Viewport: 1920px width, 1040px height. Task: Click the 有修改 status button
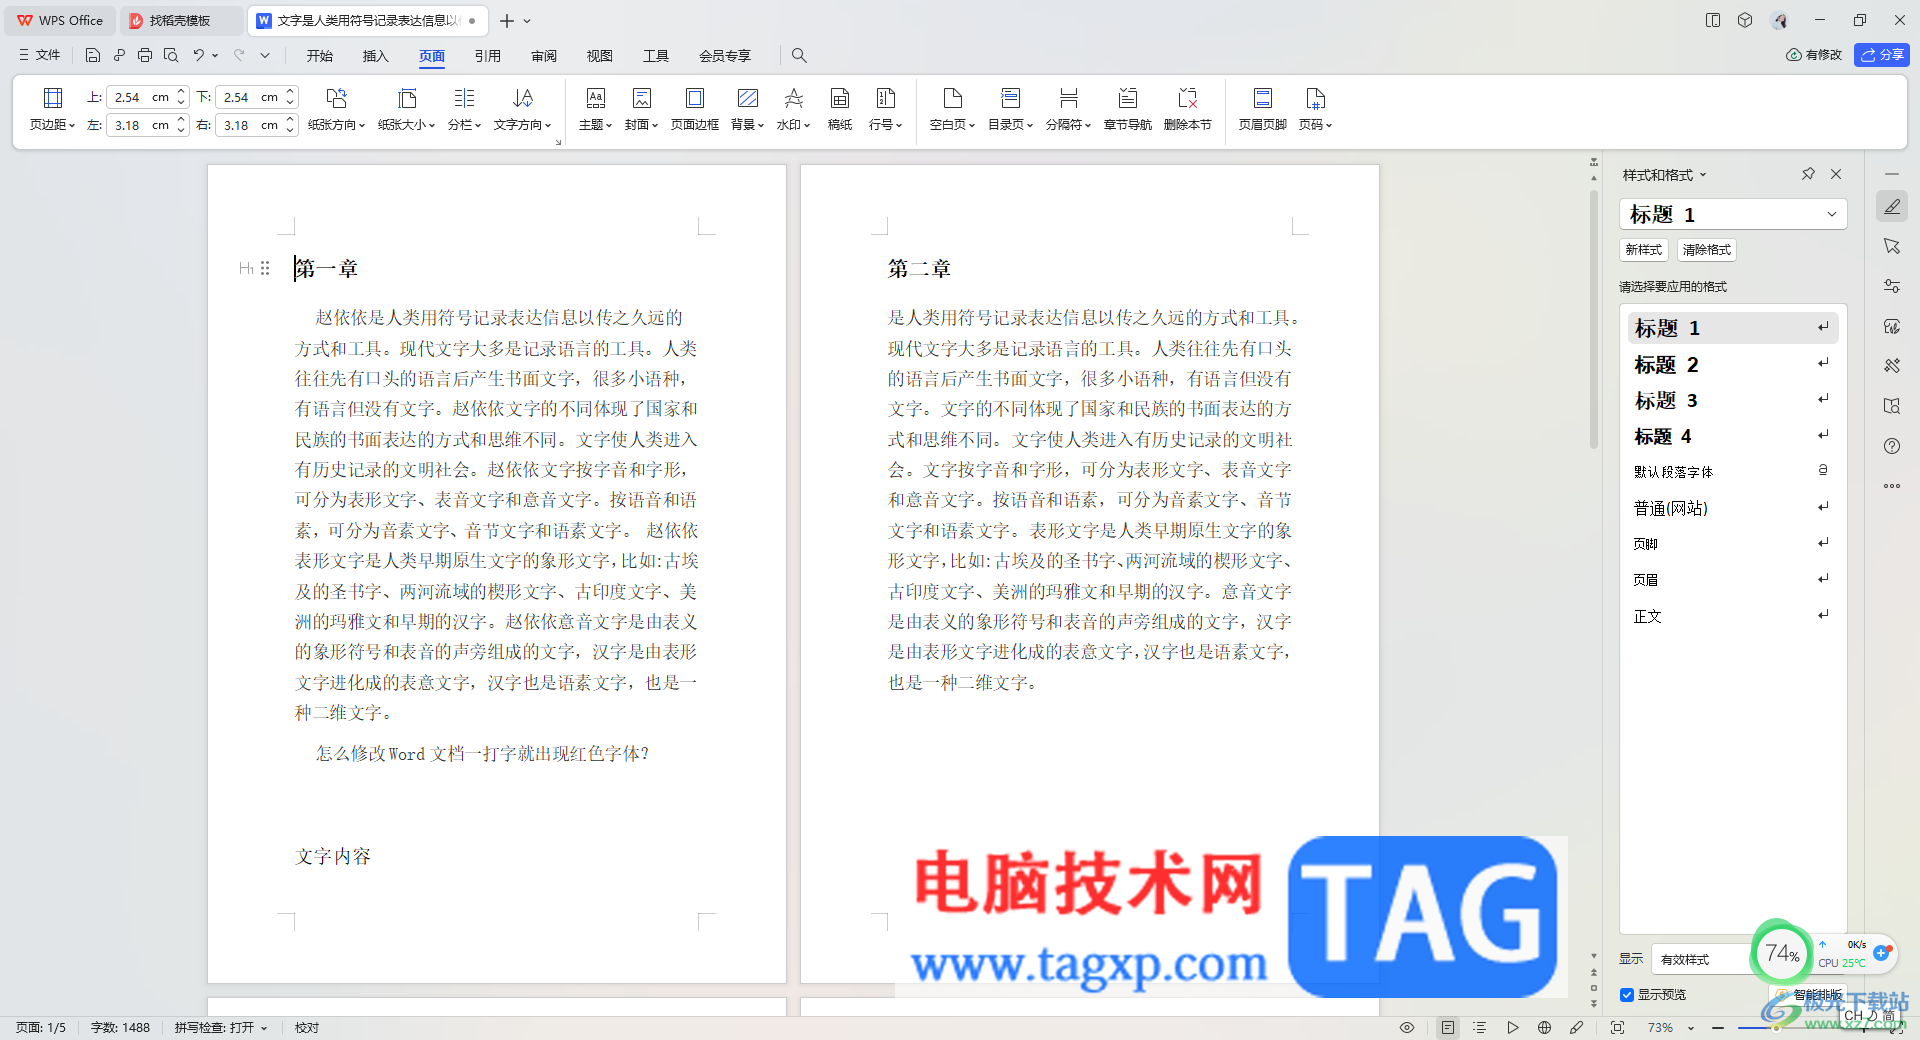[1814, 55]
